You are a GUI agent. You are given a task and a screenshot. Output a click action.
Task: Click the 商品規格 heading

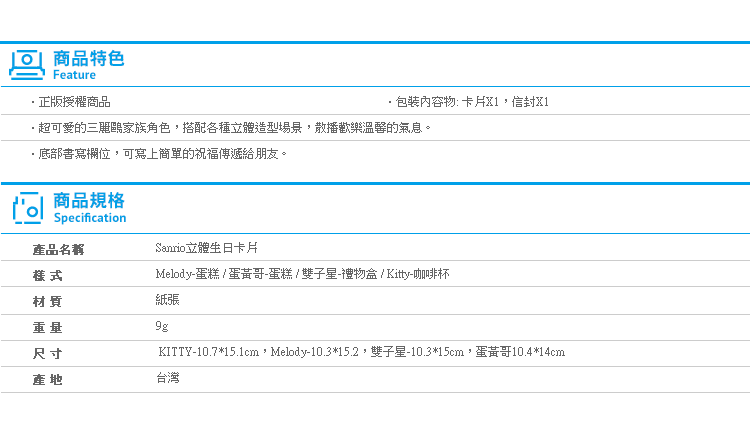[88, 200]
